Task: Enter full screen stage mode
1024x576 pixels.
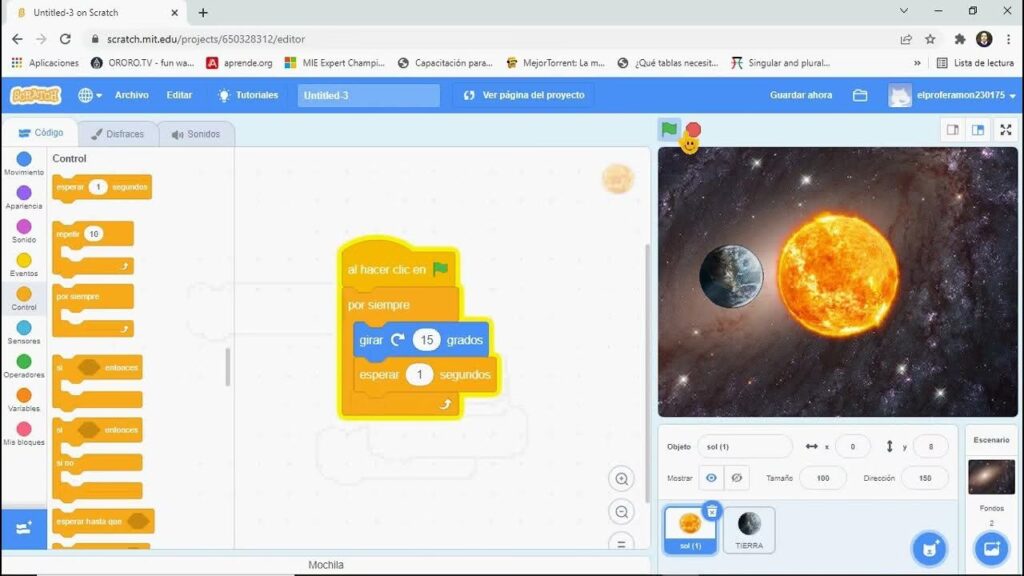Action: 1005,130
